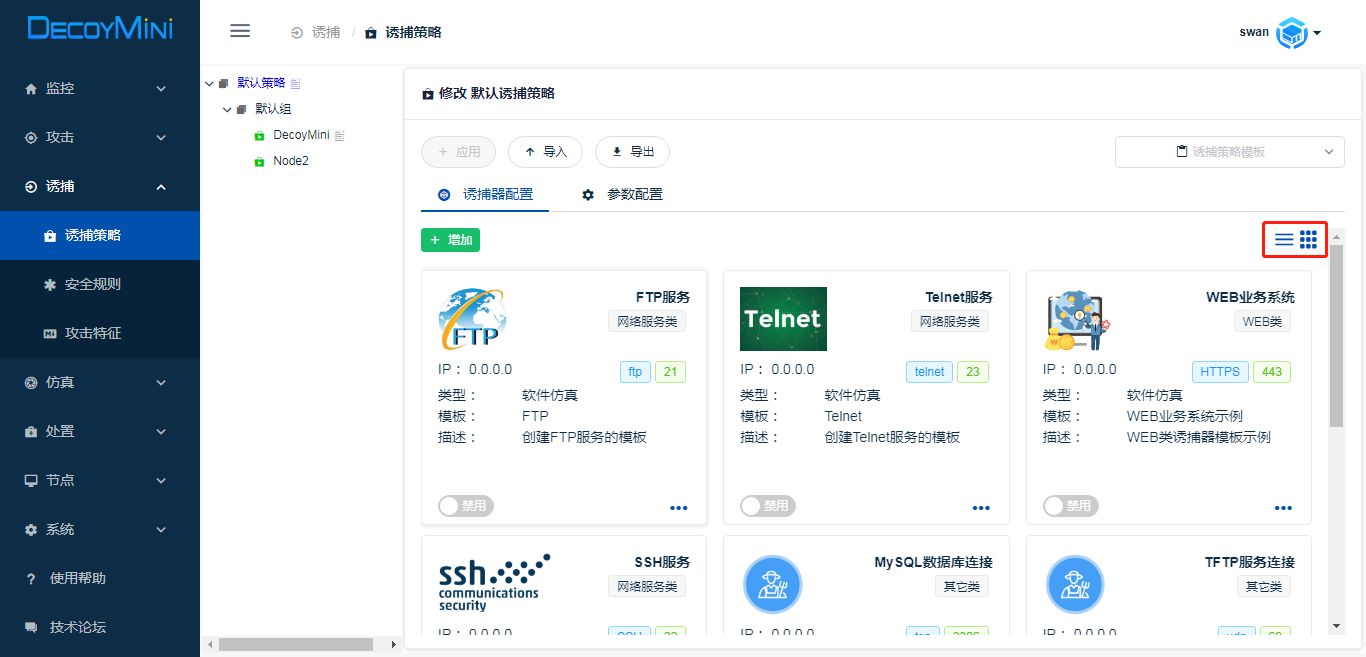
Task: Click the Telnet service logo image
Action: tap(783, 319)
